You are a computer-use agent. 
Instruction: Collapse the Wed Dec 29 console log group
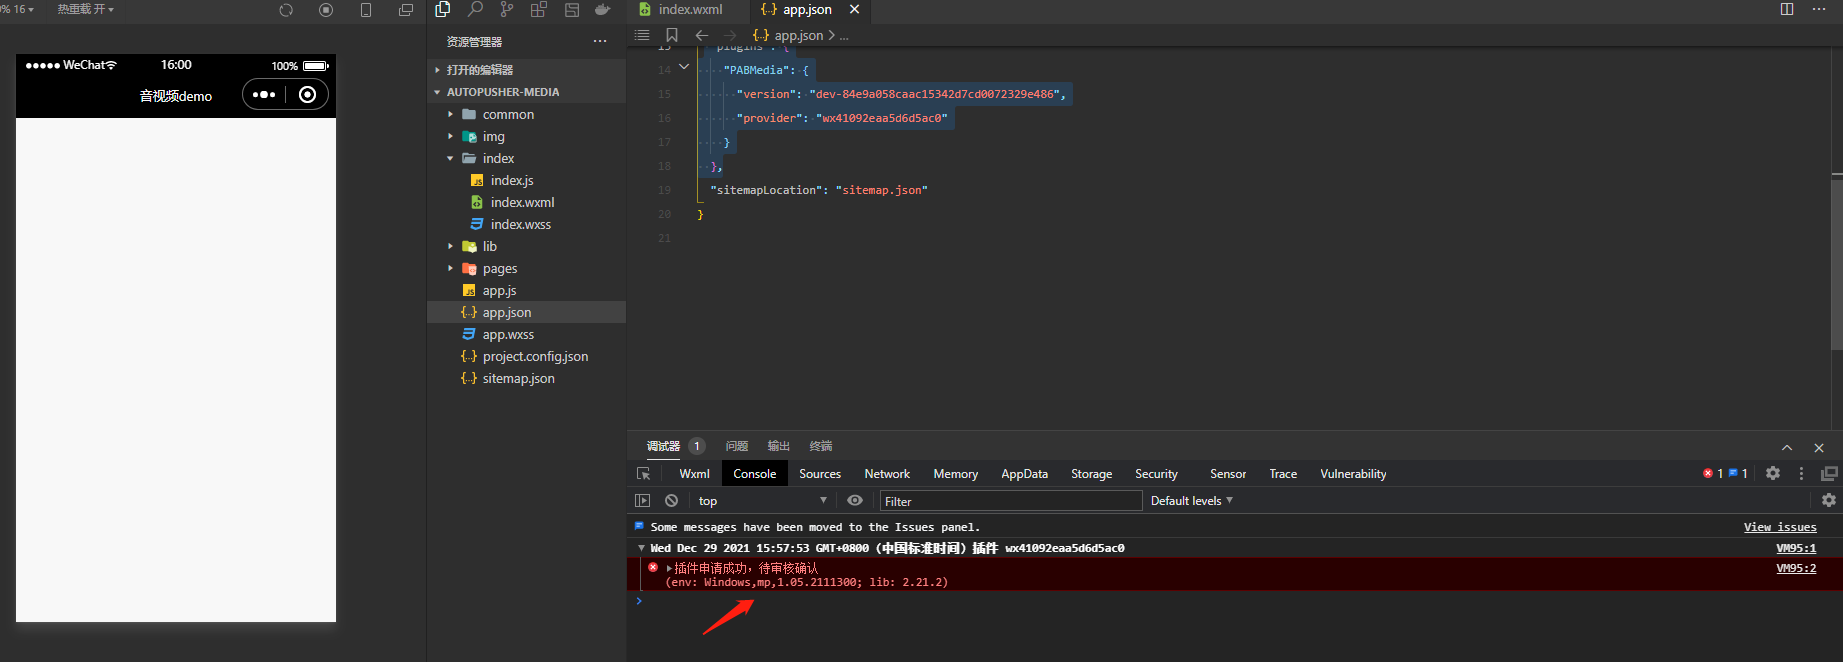[x=641, y=548]
